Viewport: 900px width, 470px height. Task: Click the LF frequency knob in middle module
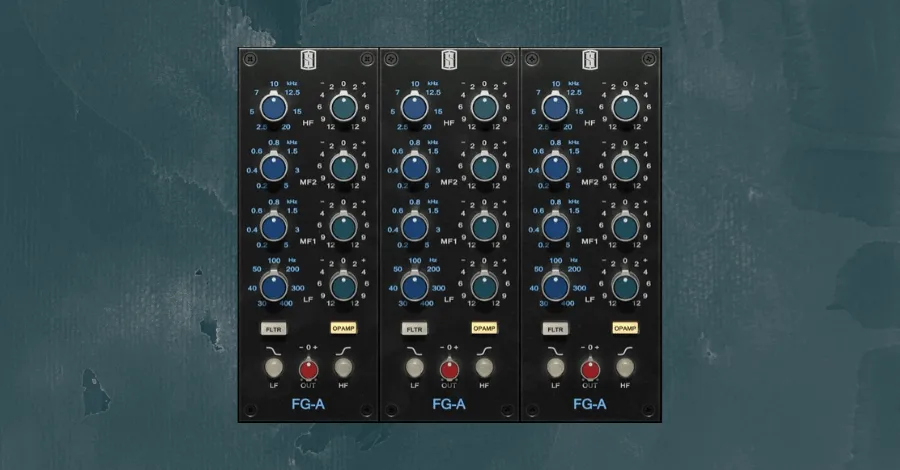click(x=414, y=286)
